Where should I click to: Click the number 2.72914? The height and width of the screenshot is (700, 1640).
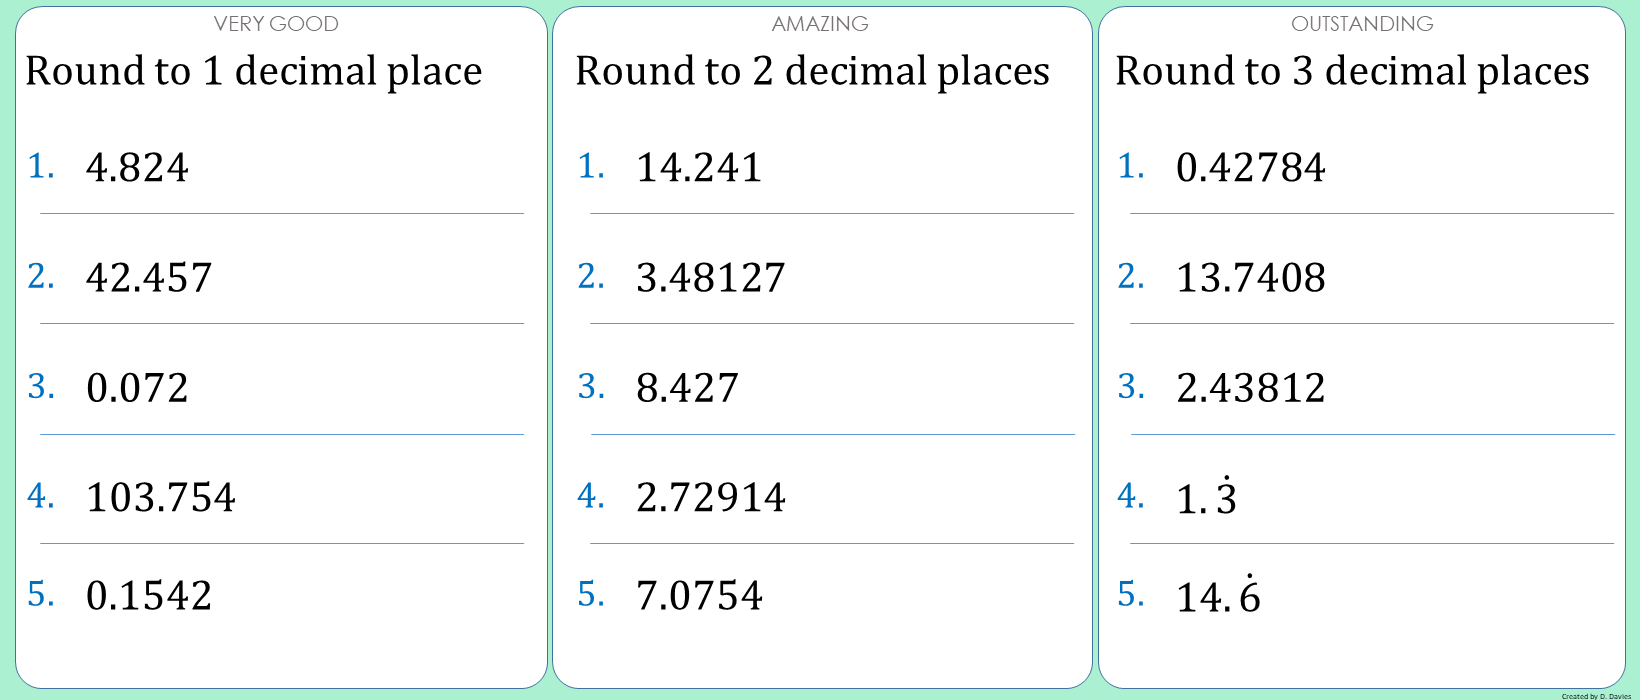pyautogui.click(x=711, y=498)
